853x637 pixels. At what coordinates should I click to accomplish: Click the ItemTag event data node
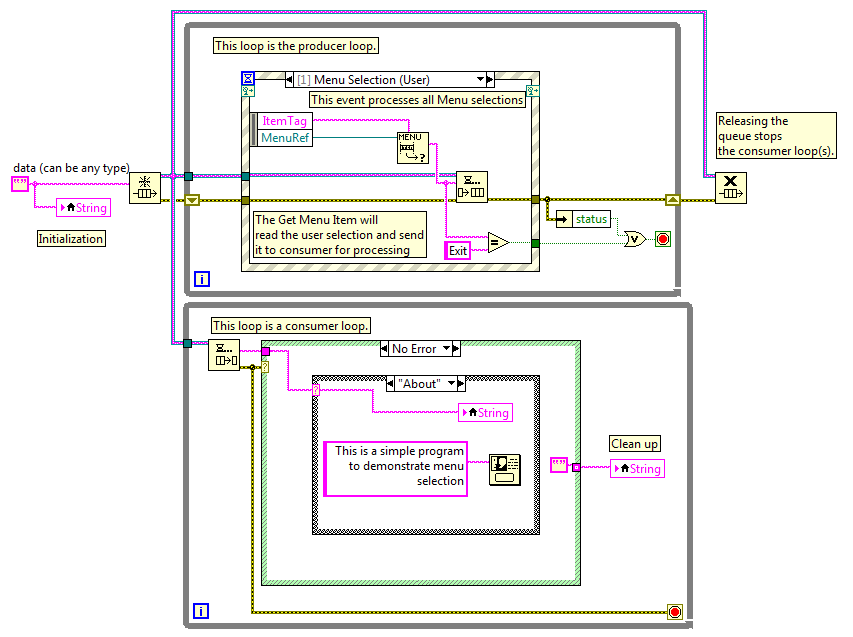[x=285, y=121]
